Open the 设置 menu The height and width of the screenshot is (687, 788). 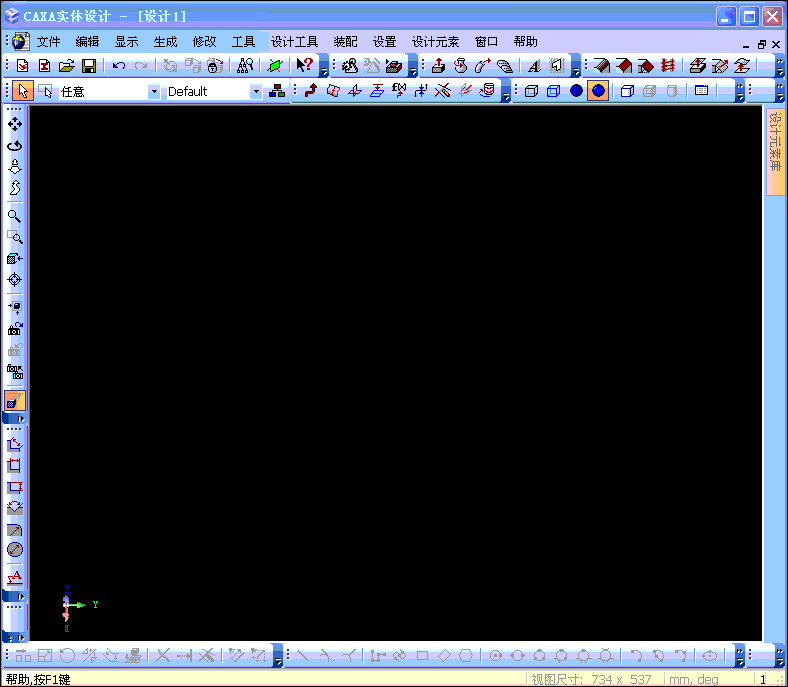coord(384,42)
